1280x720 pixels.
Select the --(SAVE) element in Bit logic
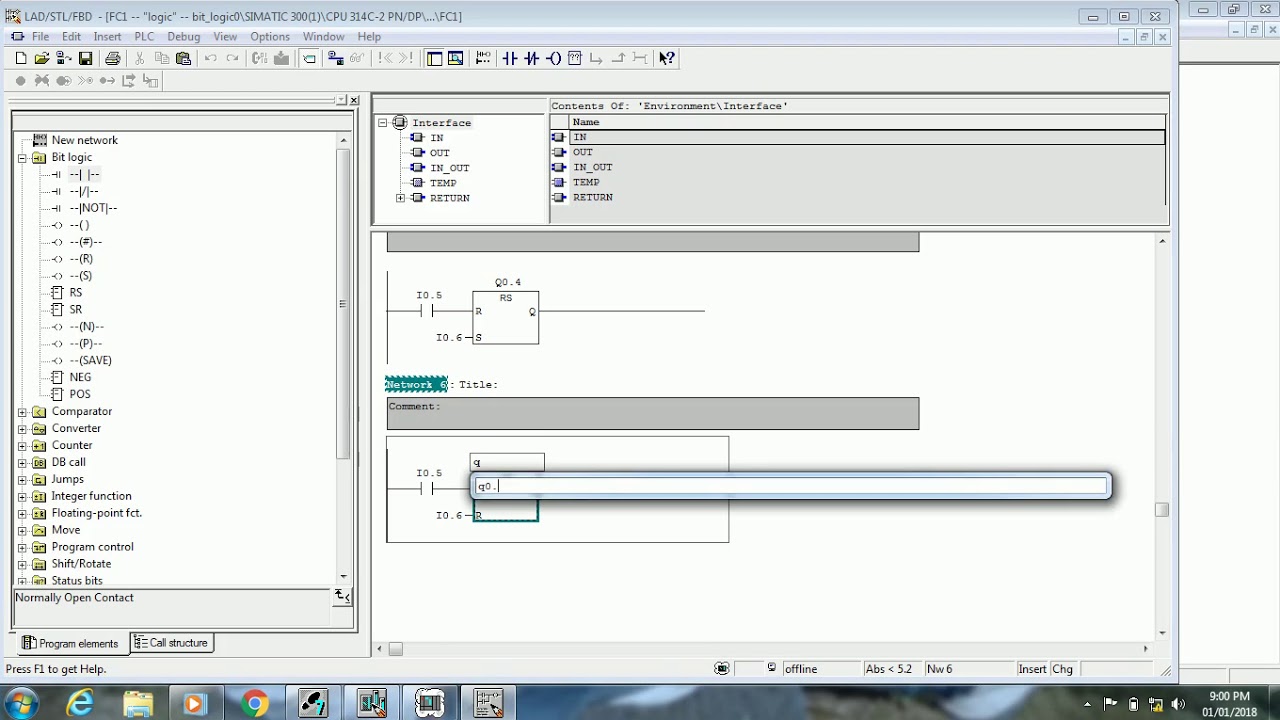[91, 360]
